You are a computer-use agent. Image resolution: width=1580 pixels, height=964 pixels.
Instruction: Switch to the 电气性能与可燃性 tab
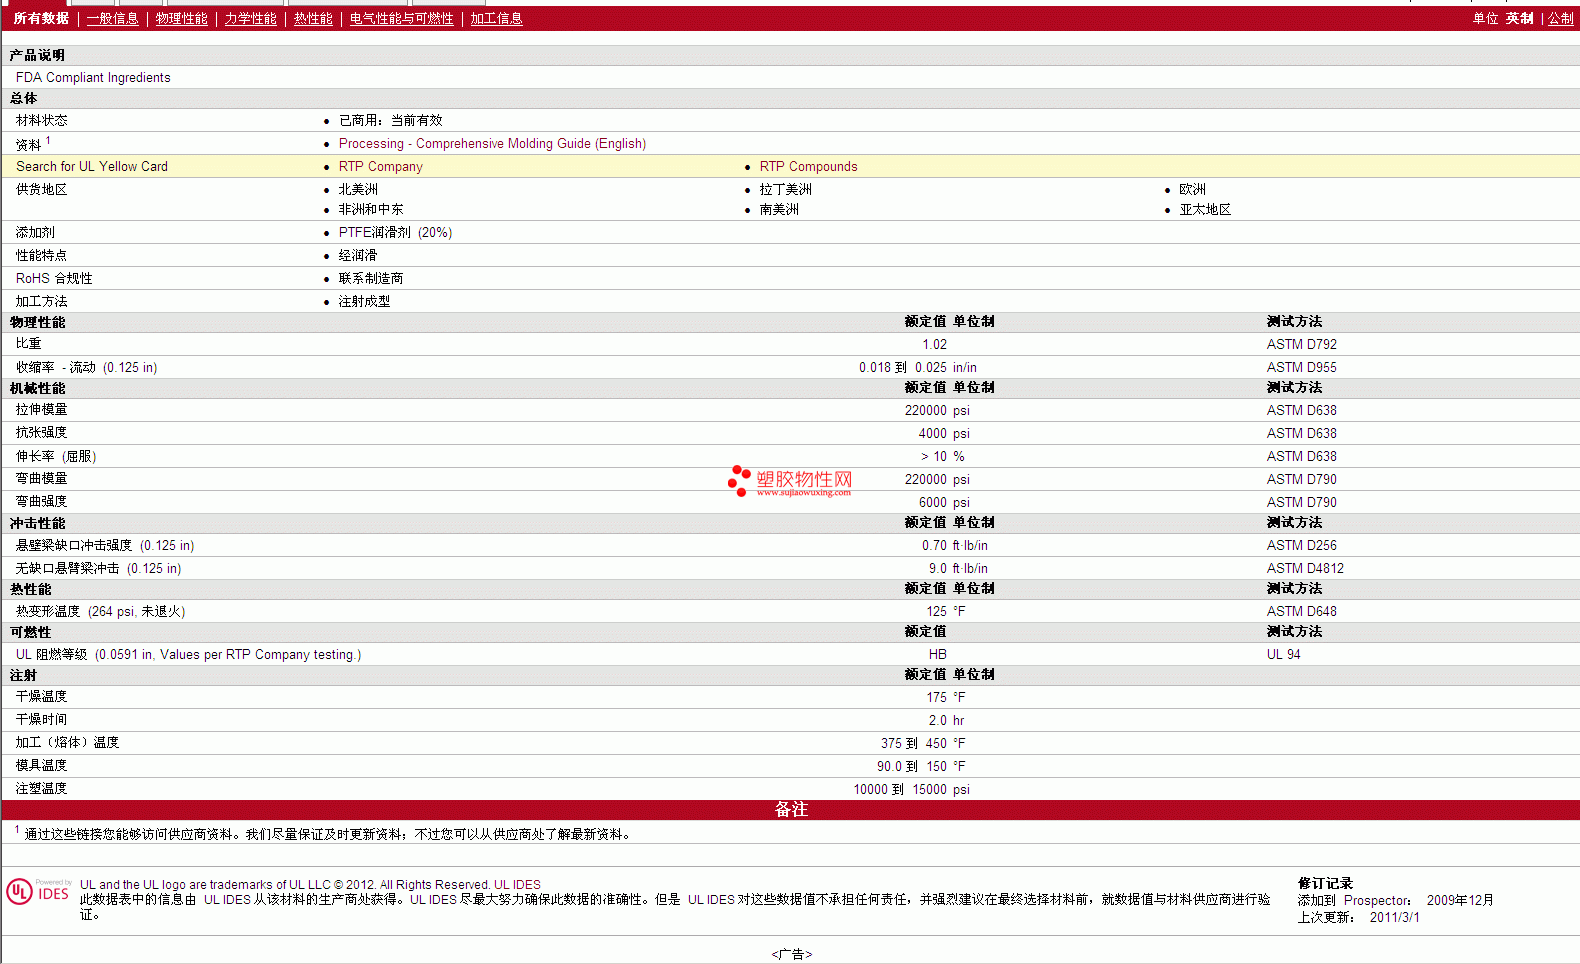pos(401,18)
